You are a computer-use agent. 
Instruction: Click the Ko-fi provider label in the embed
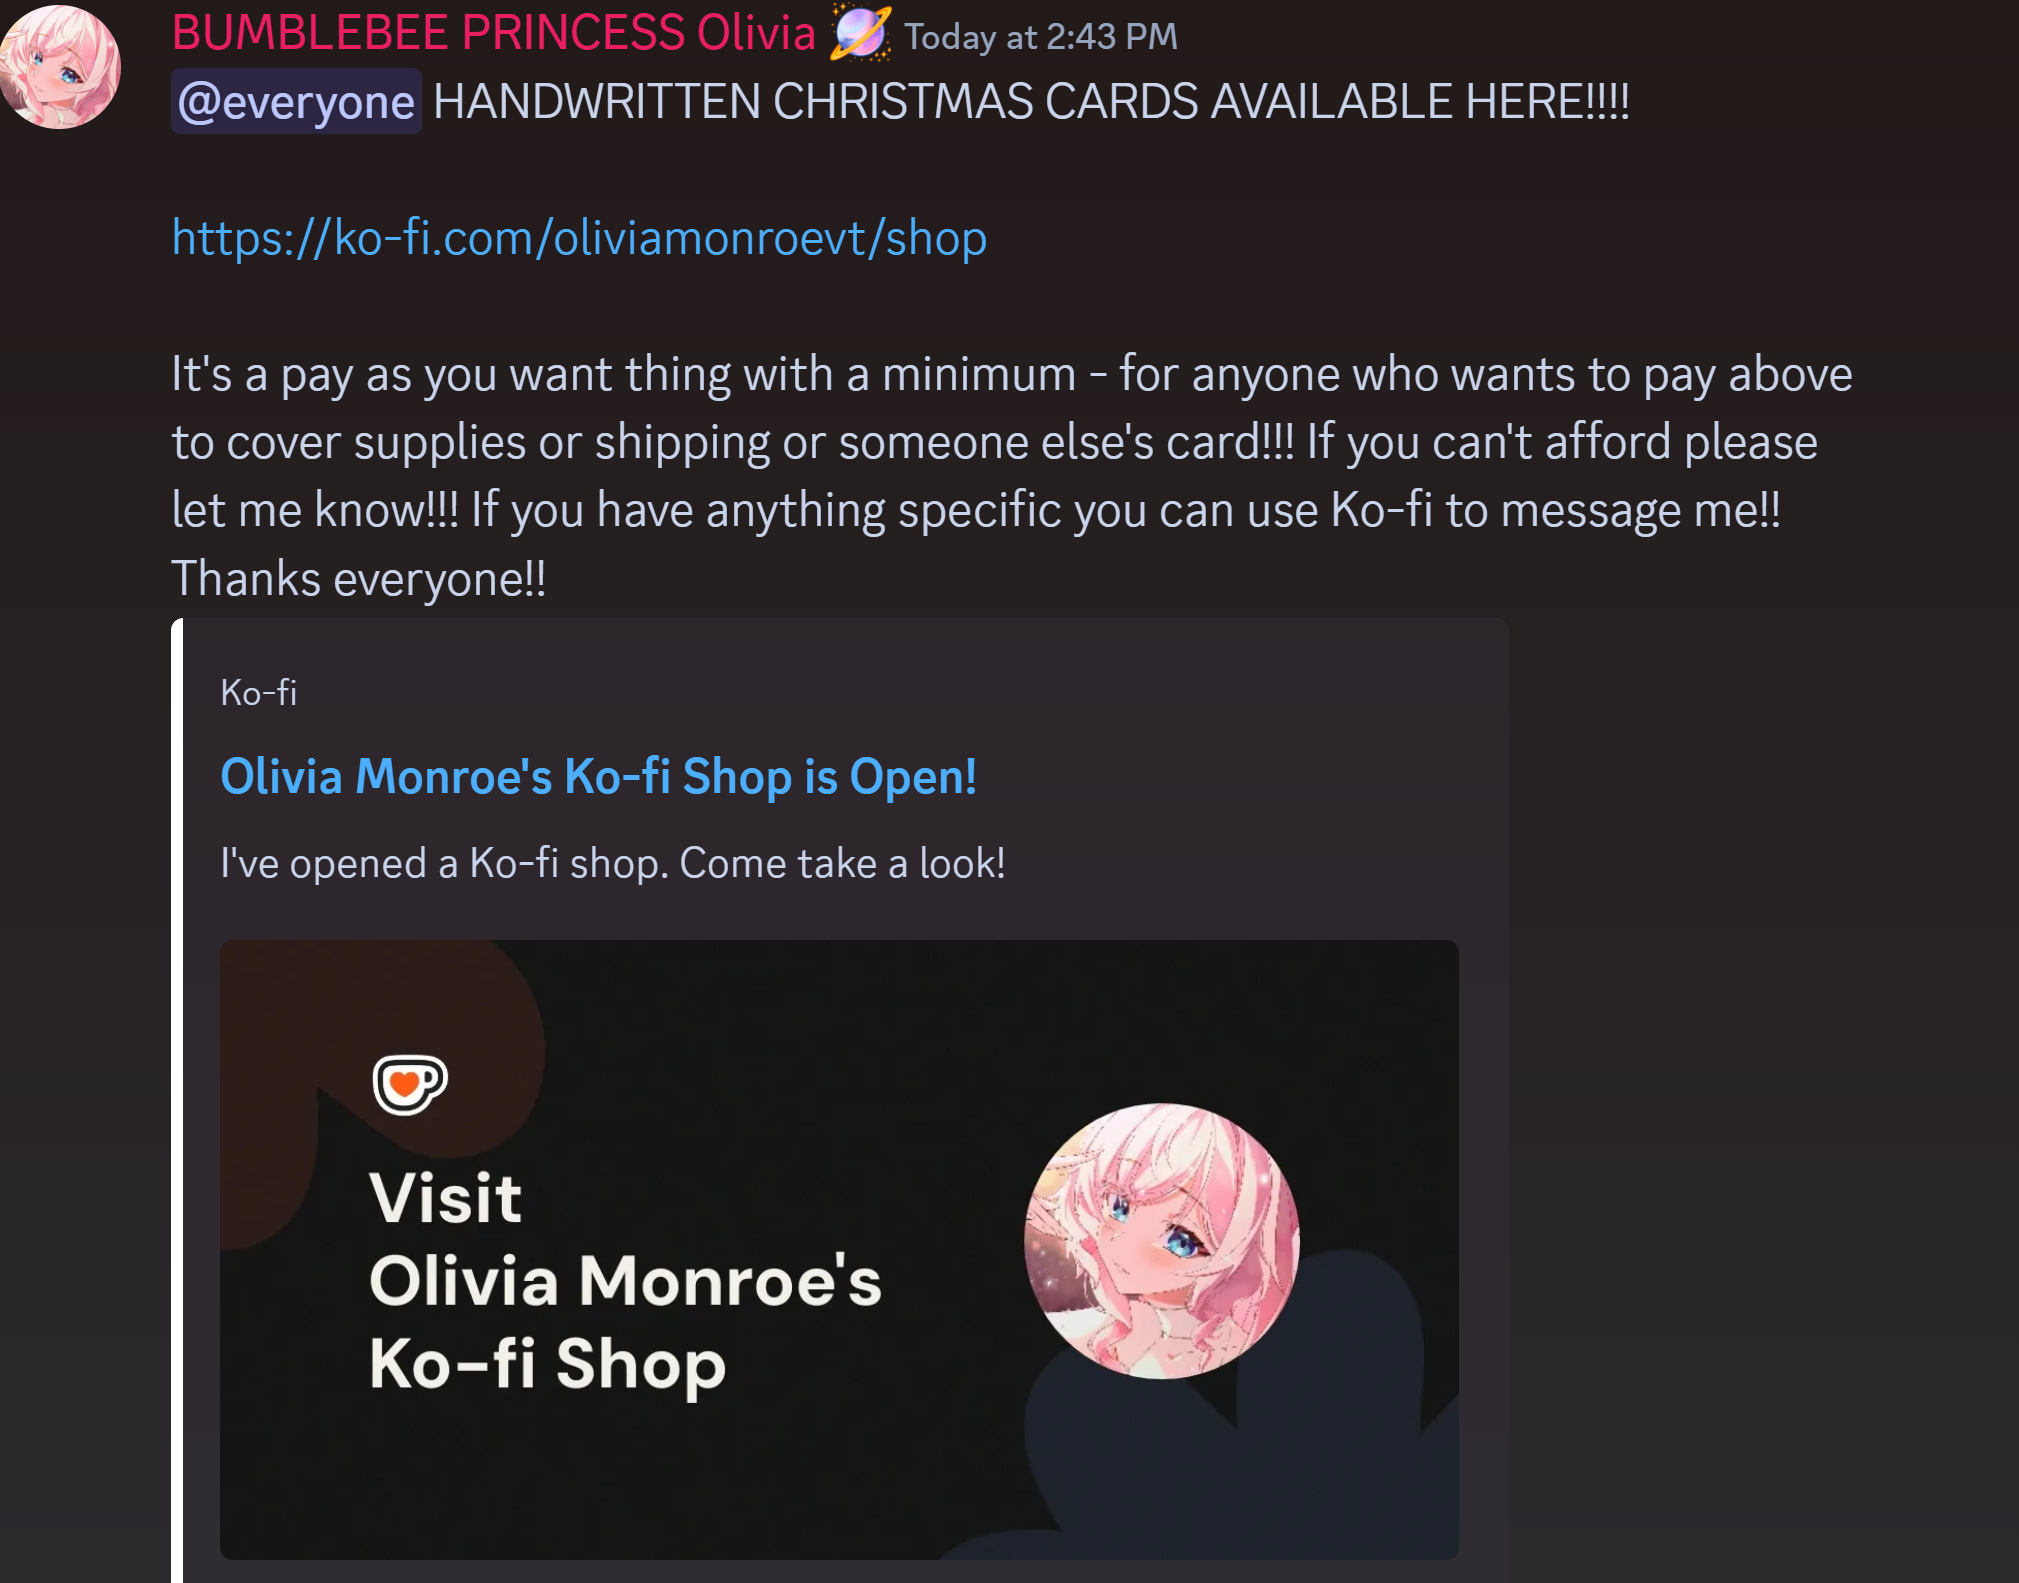point(258,692)
